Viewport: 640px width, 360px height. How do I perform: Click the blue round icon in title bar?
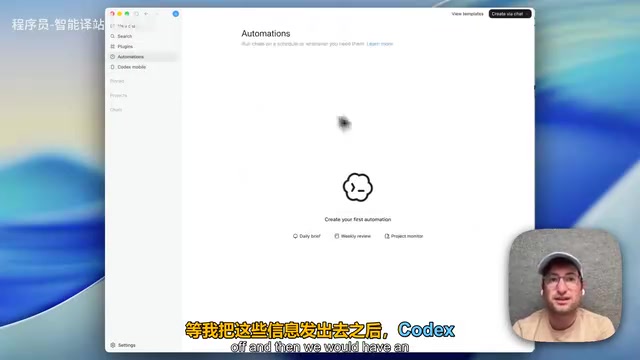click(176, 14)
